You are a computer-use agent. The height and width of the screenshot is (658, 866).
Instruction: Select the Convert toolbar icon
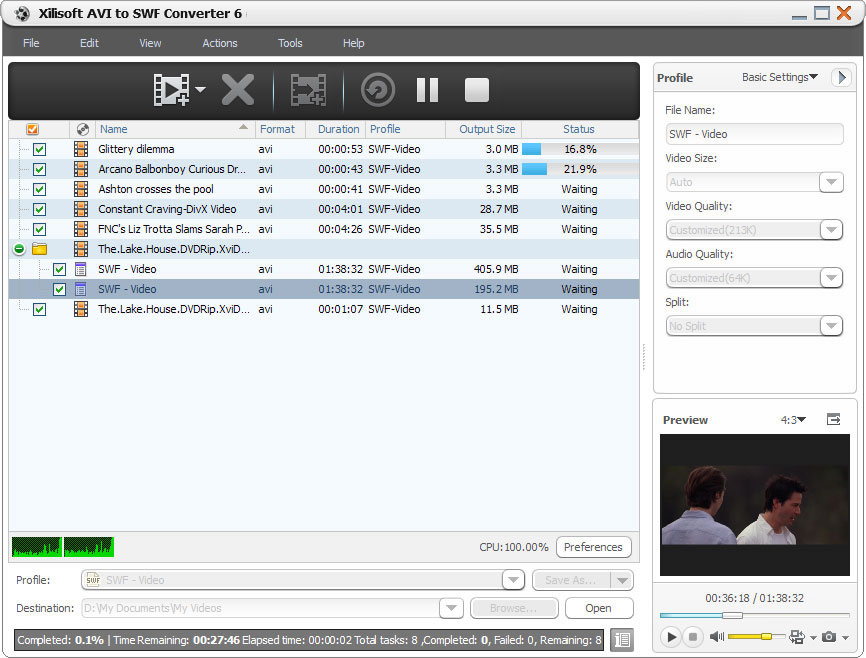coord(306,89)
